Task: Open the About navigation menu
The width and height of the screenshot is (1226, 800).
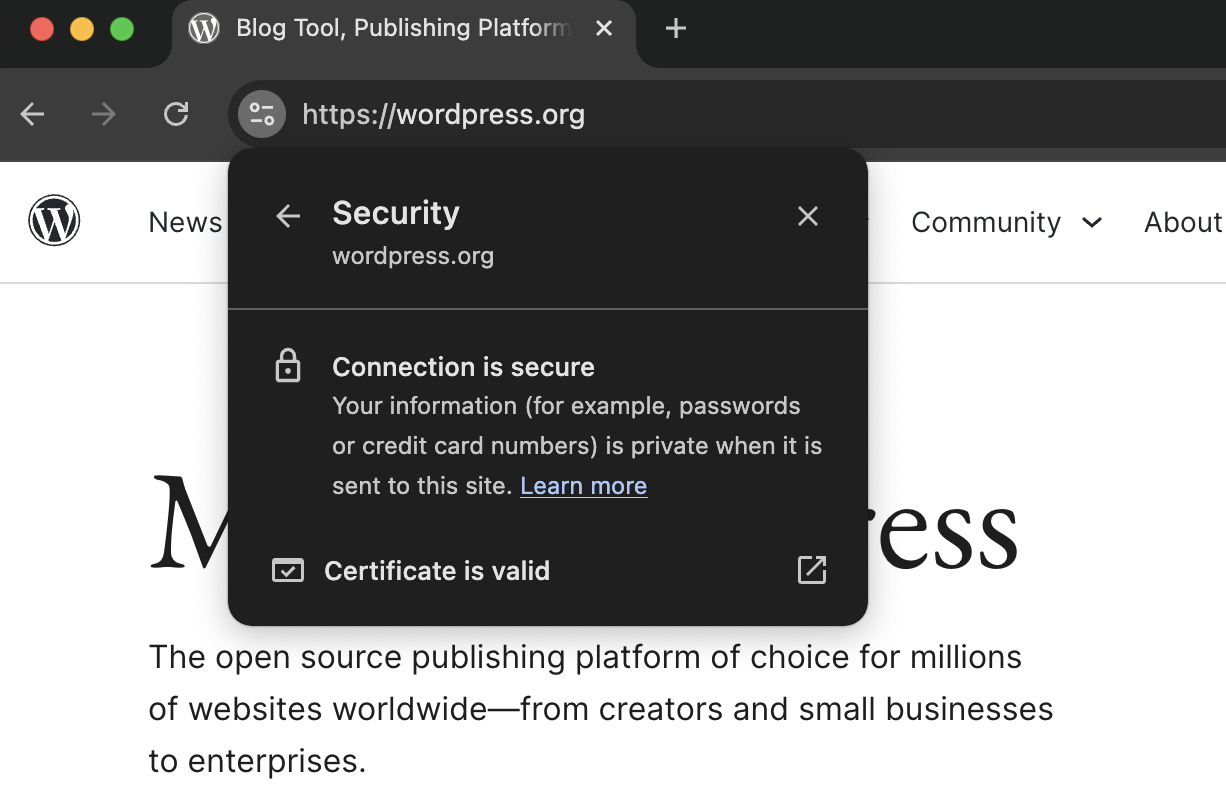Action: [1183, 222]
